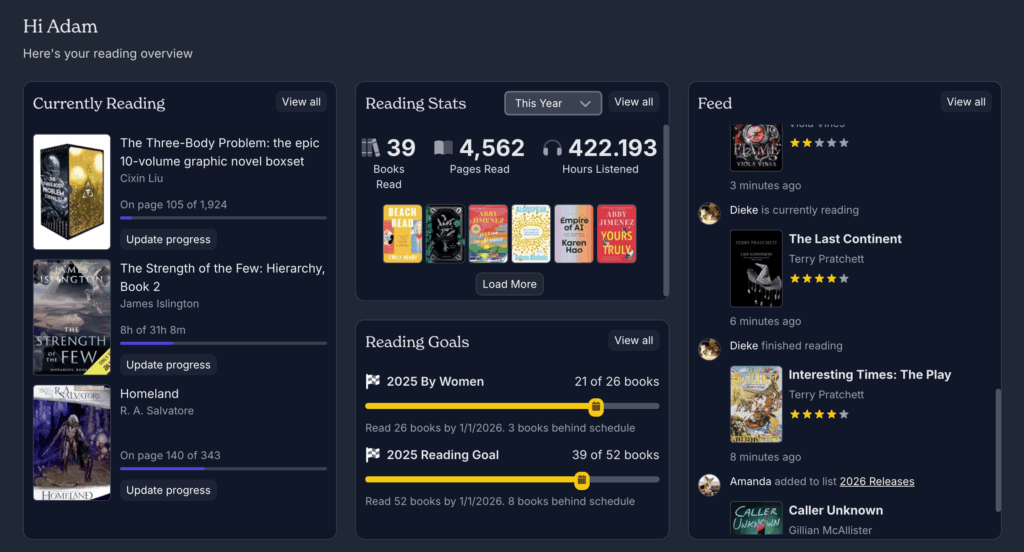1024x552 pixels.
Task: Click the flag icon beside 2025 By Women
Action: pos(373,381)
